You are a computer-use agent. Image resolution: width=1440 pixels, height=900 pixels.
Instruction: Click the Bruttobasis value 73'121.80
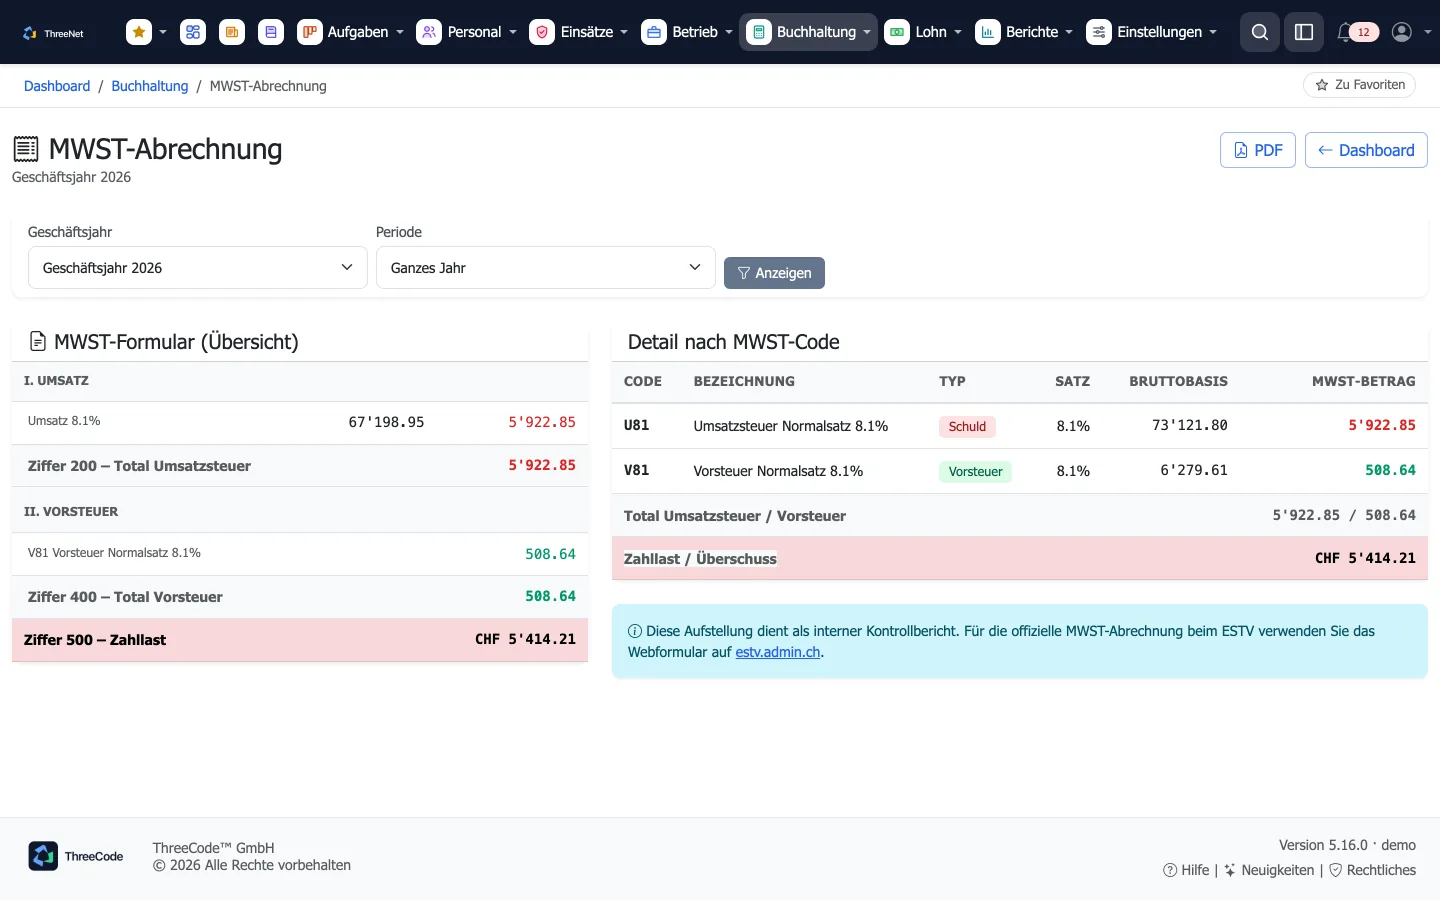click(1190, 425)
